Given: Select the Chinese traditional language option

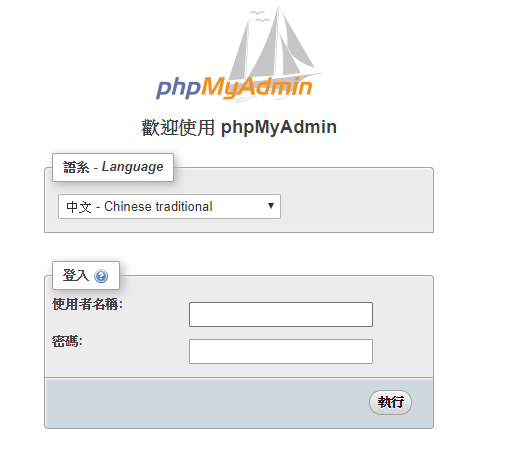Looking at the screenshot, I should tap(139, 207).
